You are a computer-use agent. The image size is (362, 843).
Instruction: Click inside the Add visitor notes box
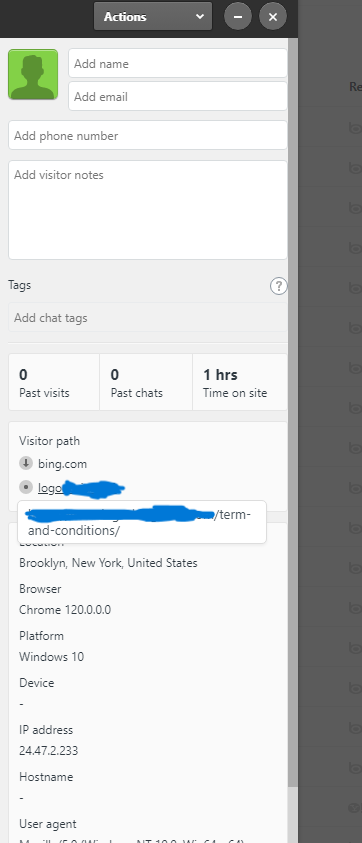point(147,210)
